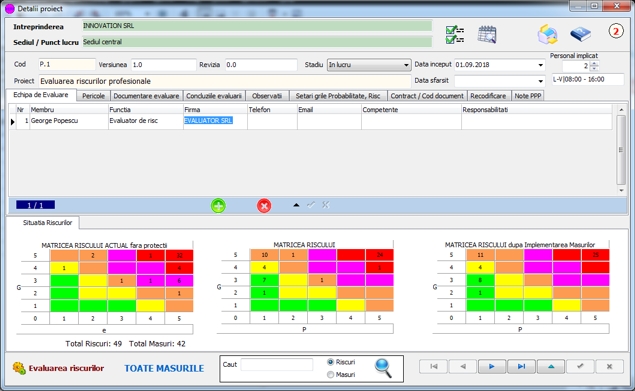
Task: Click TOATE MASURILE link
Action: [x=164, y=368]
